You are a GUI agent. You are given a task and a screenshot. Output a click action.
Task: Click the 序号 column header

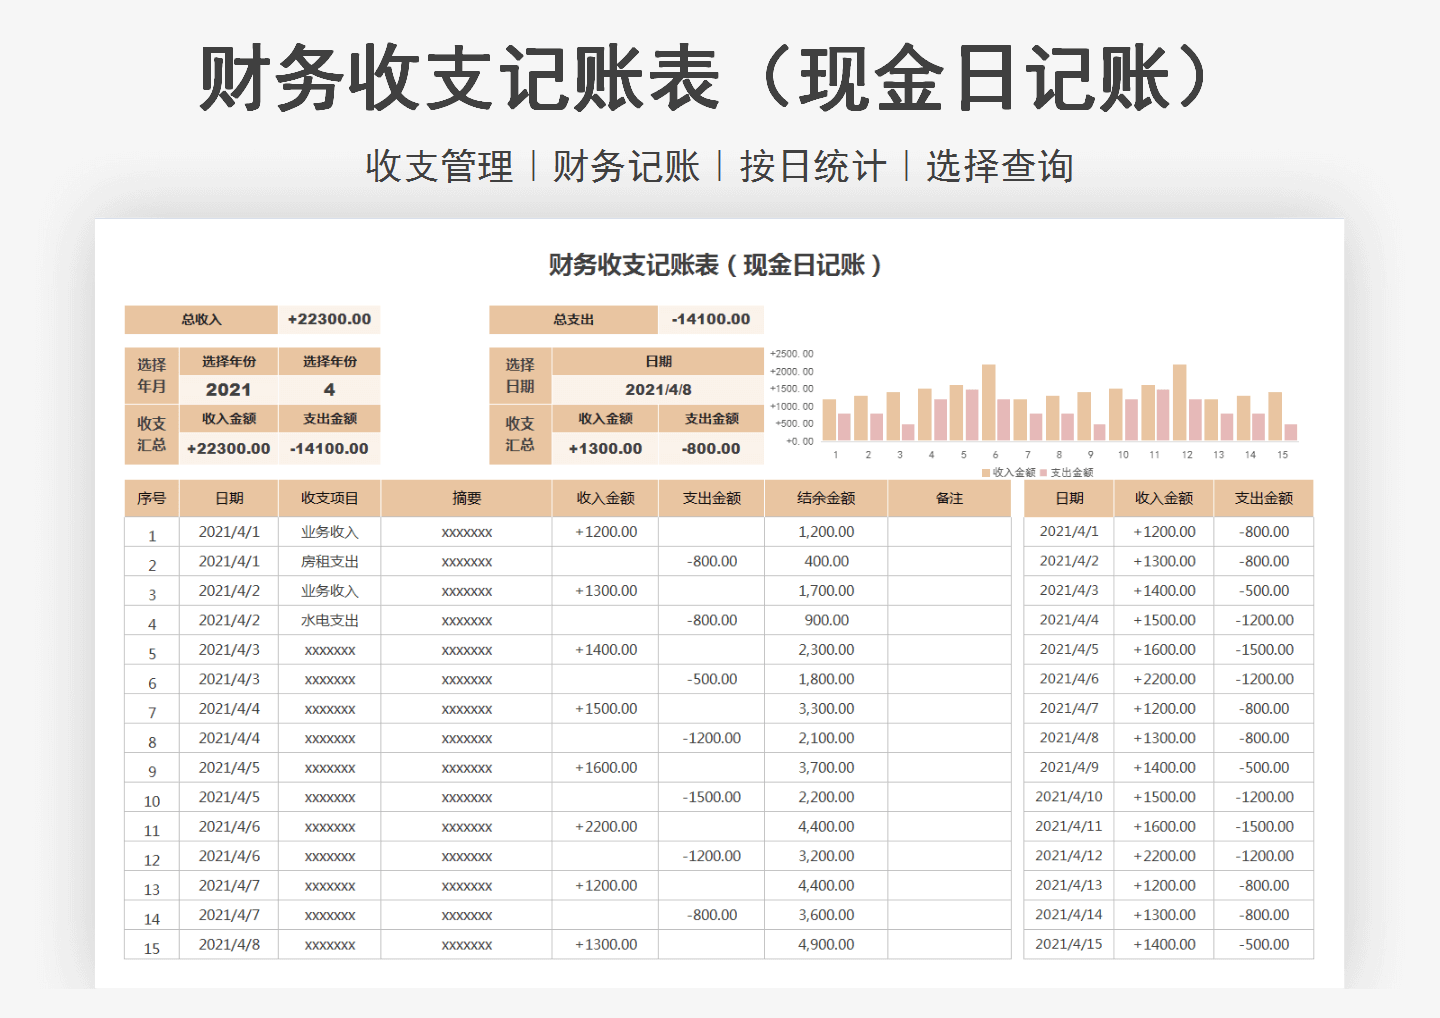[152, 497]
